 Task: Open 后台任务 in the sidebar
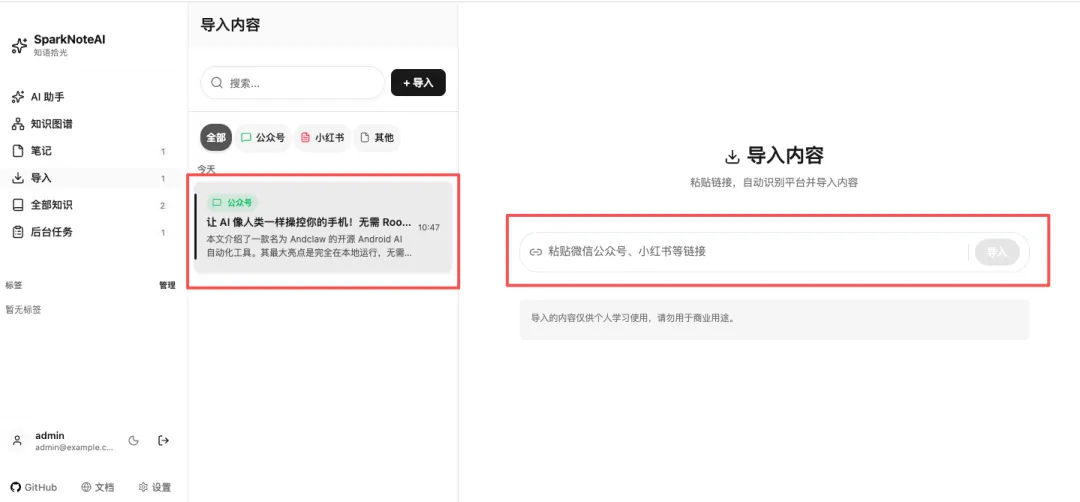point(90,232)
